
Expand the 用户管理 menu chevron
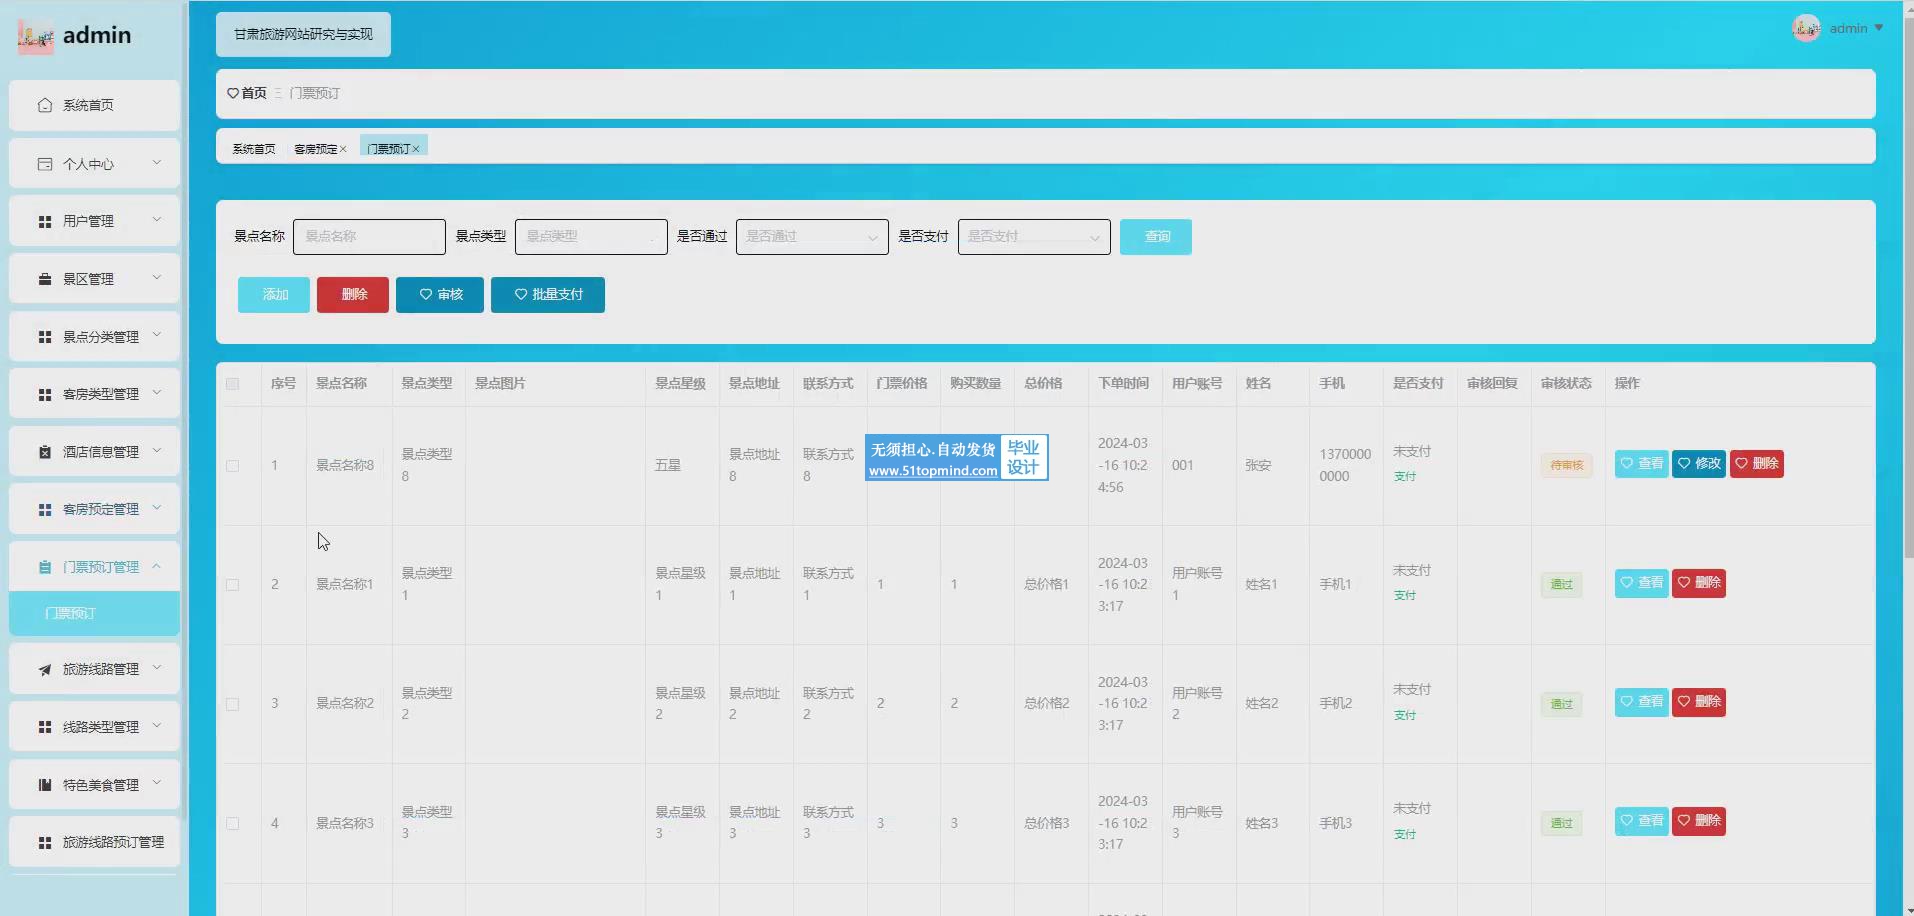pyautogui.click(x=157, y=220)
